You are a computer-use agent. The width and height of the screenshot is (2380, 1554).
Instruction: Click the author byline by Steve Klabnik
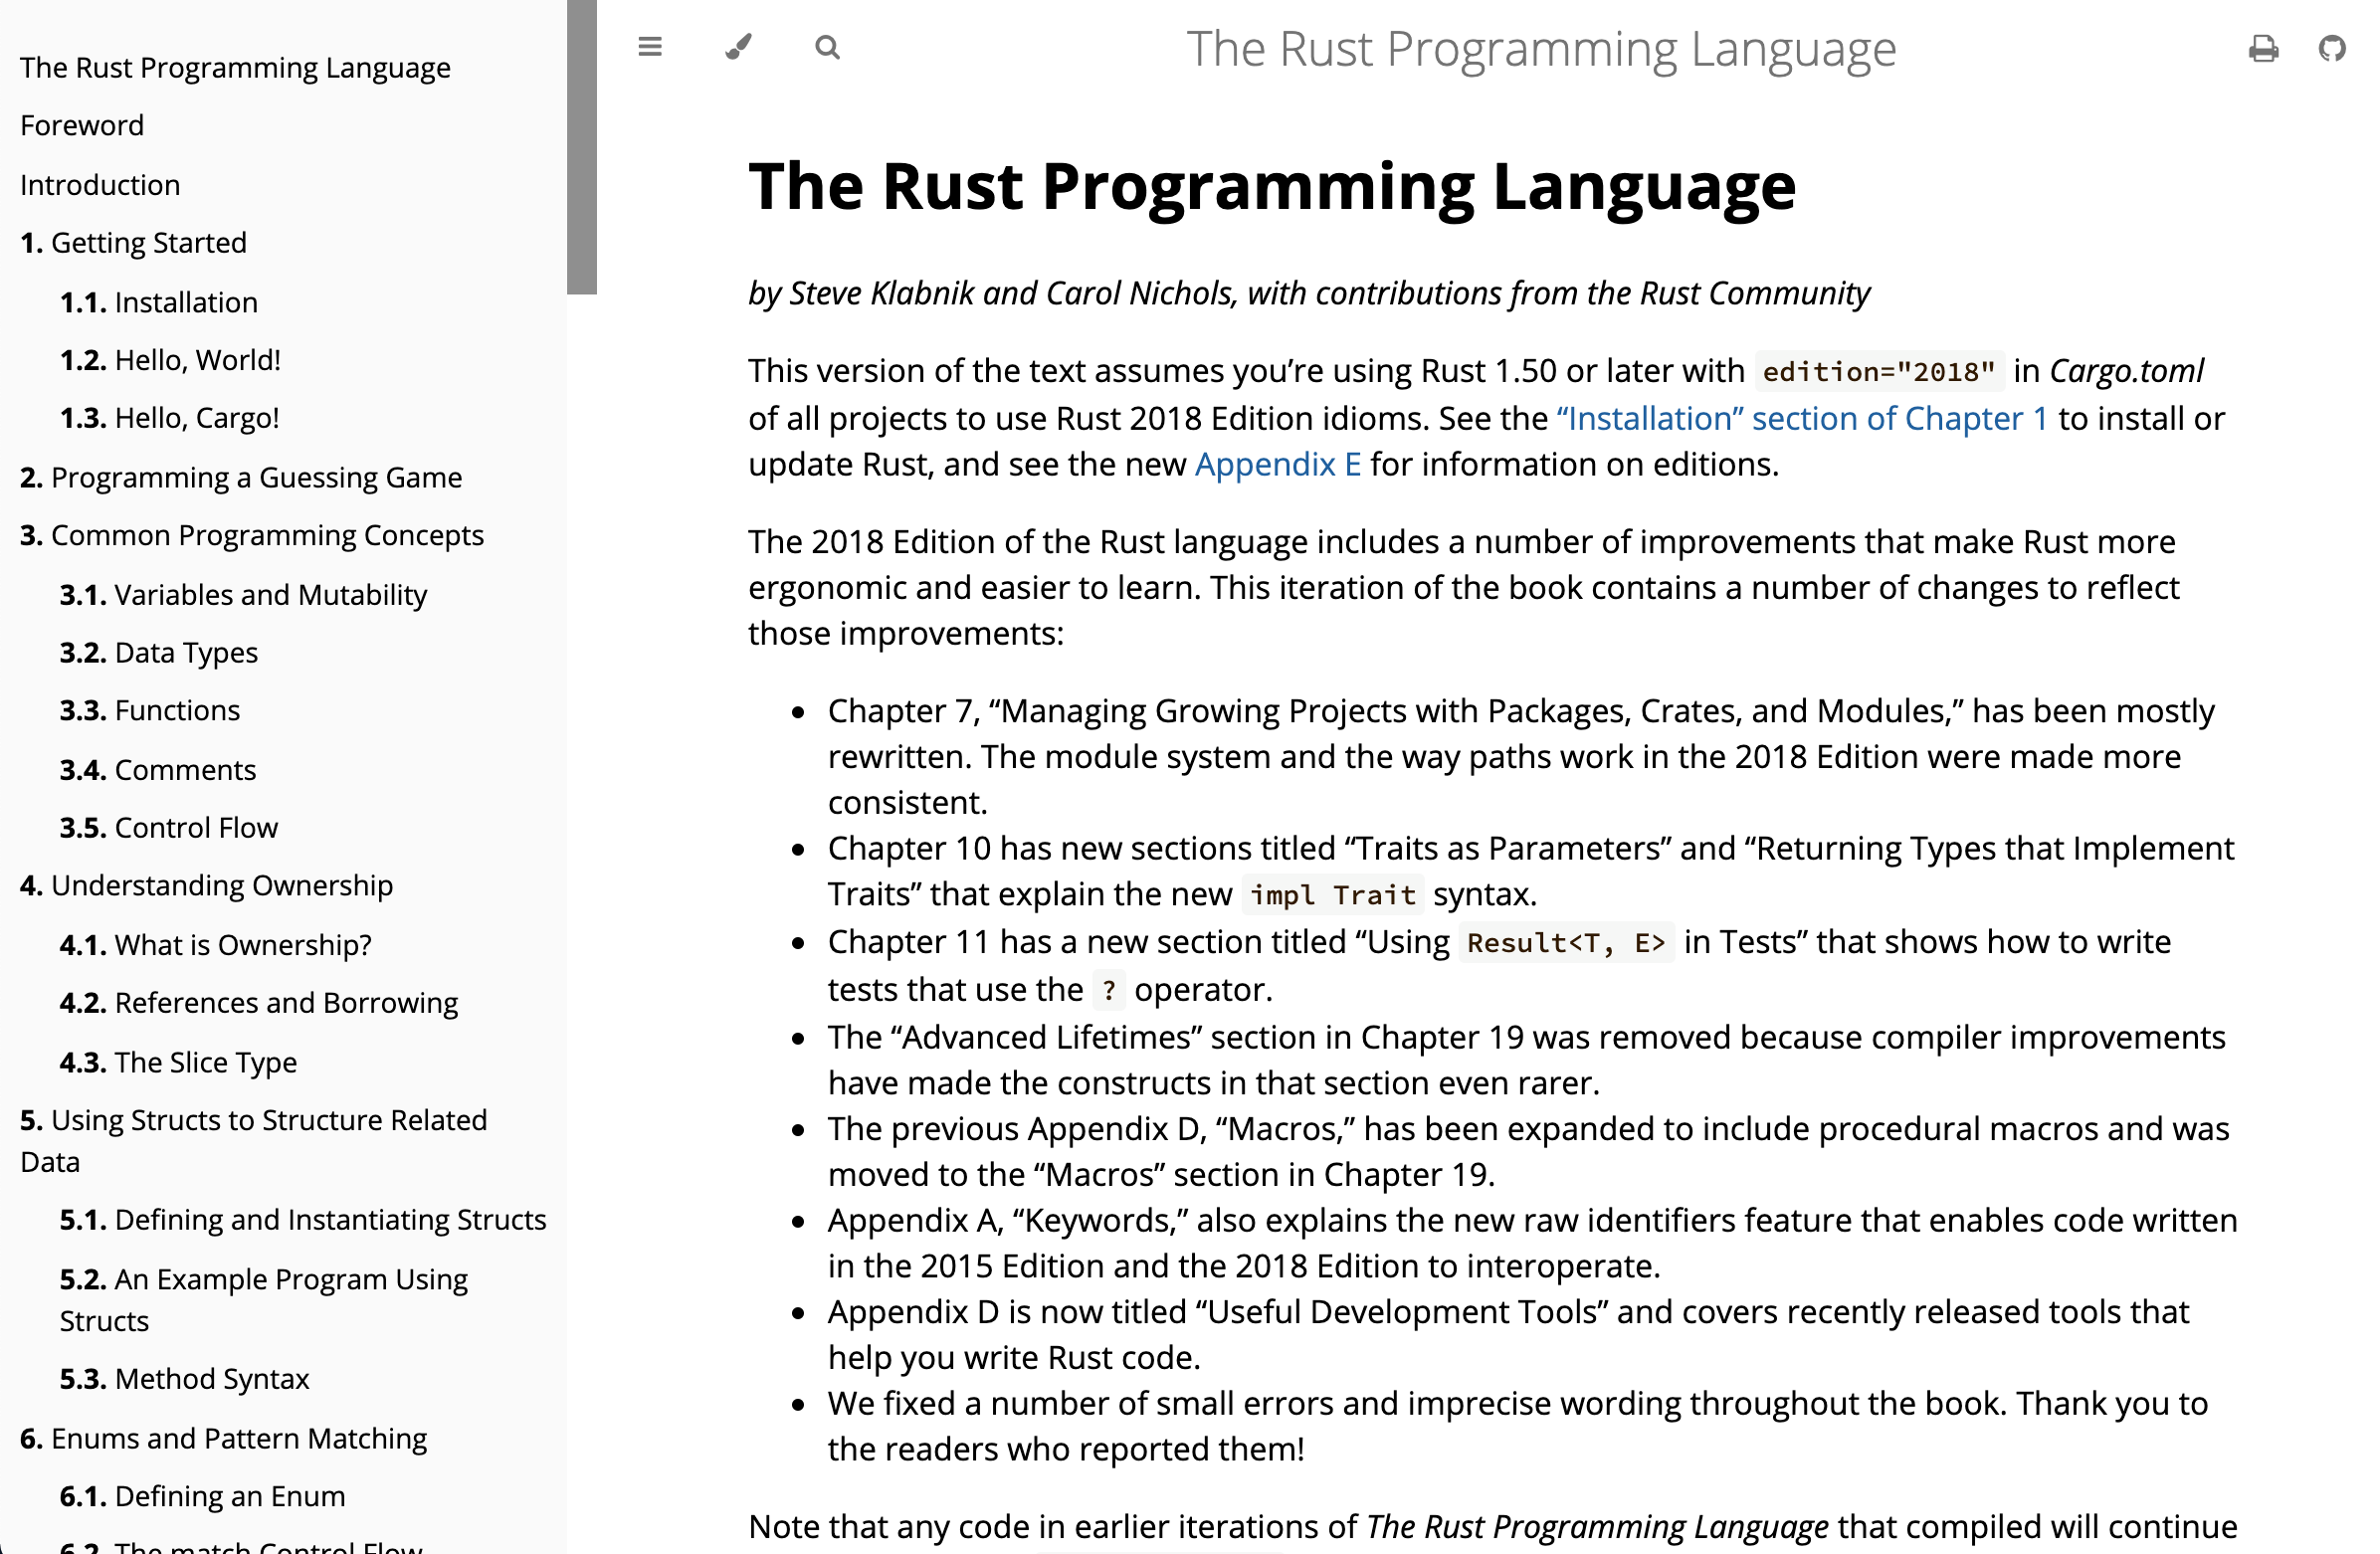(1308, 293)
